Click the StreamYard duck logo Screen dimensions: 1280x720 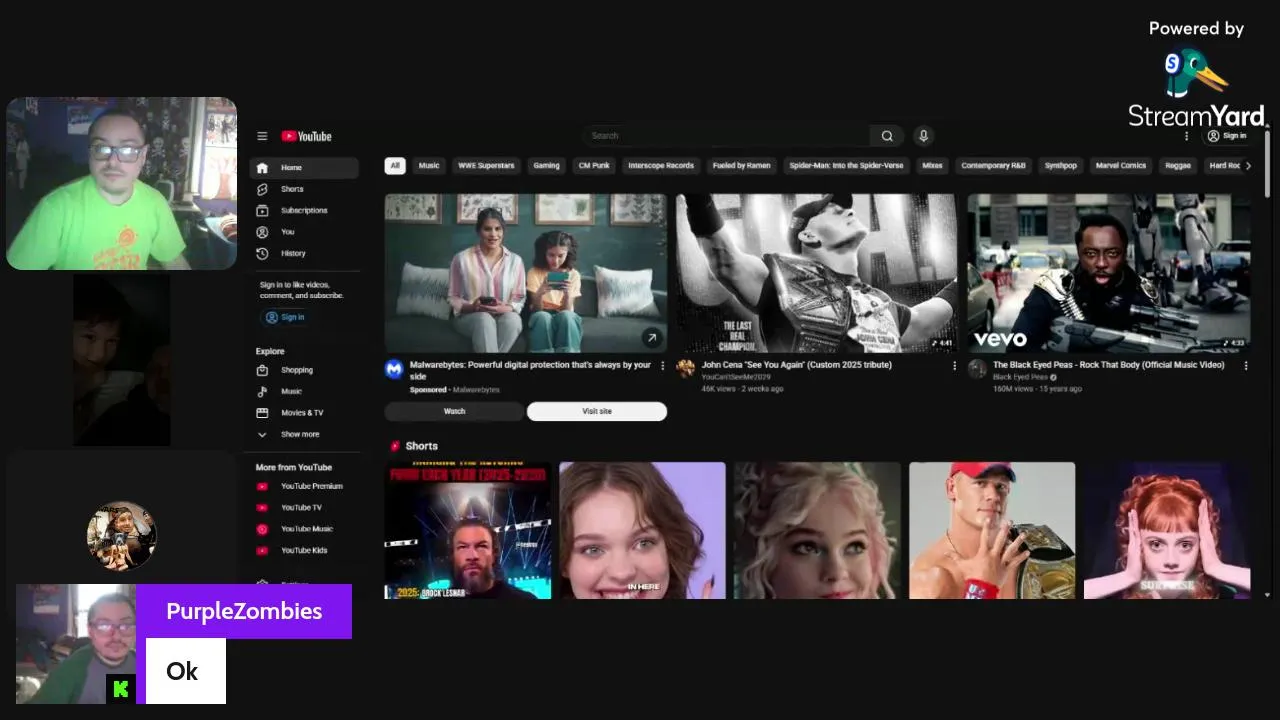coord(1195,73)
